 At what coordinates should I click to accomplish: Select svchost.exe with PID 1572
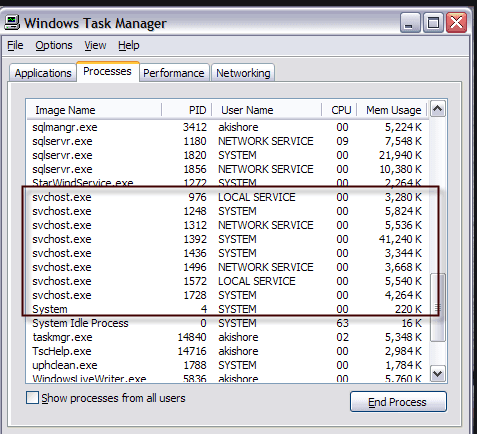pyautogui.click(x=227, y=281)
